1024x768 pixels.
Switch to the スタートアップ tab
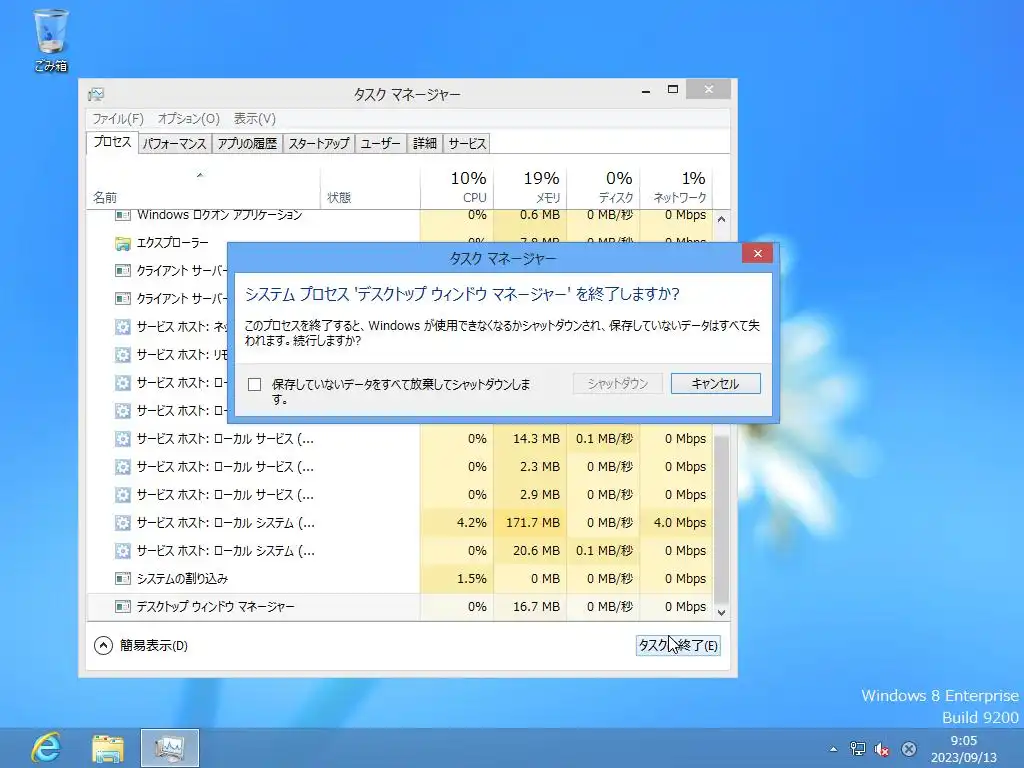click(x=319, y=144)
